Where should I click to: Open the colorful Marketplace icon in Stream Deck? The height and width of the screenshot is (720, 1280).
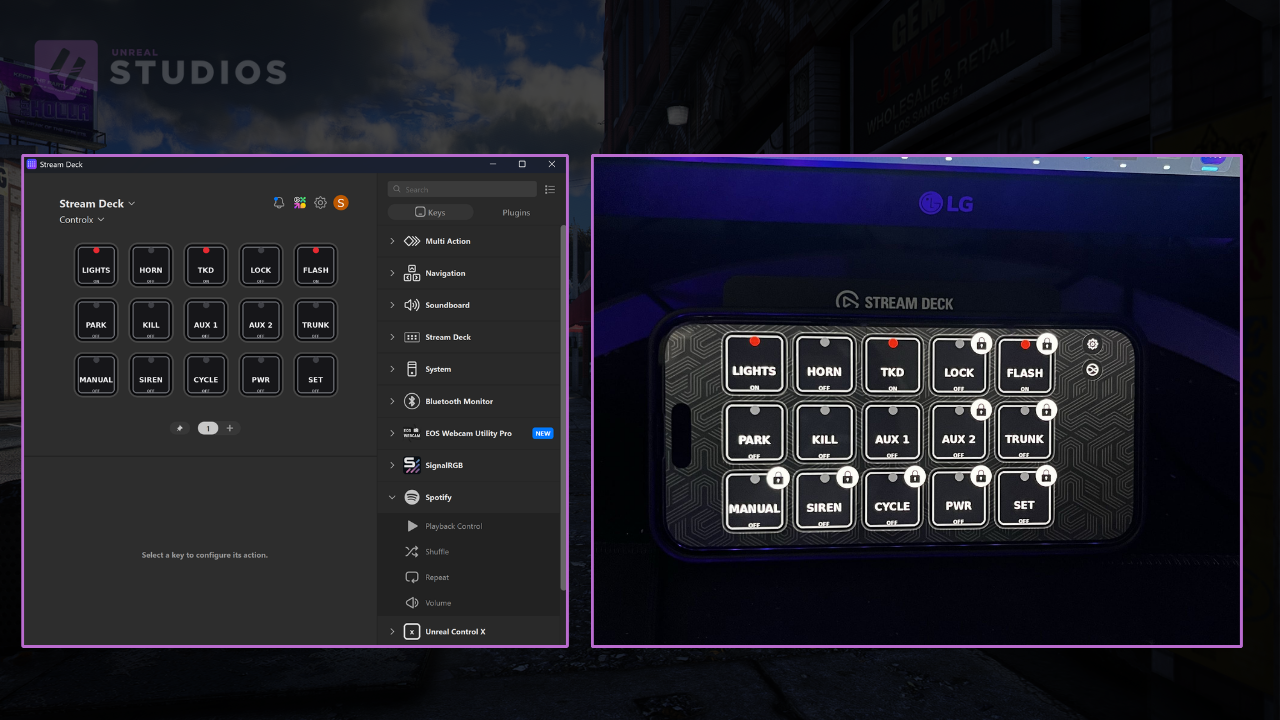point(300,203)
